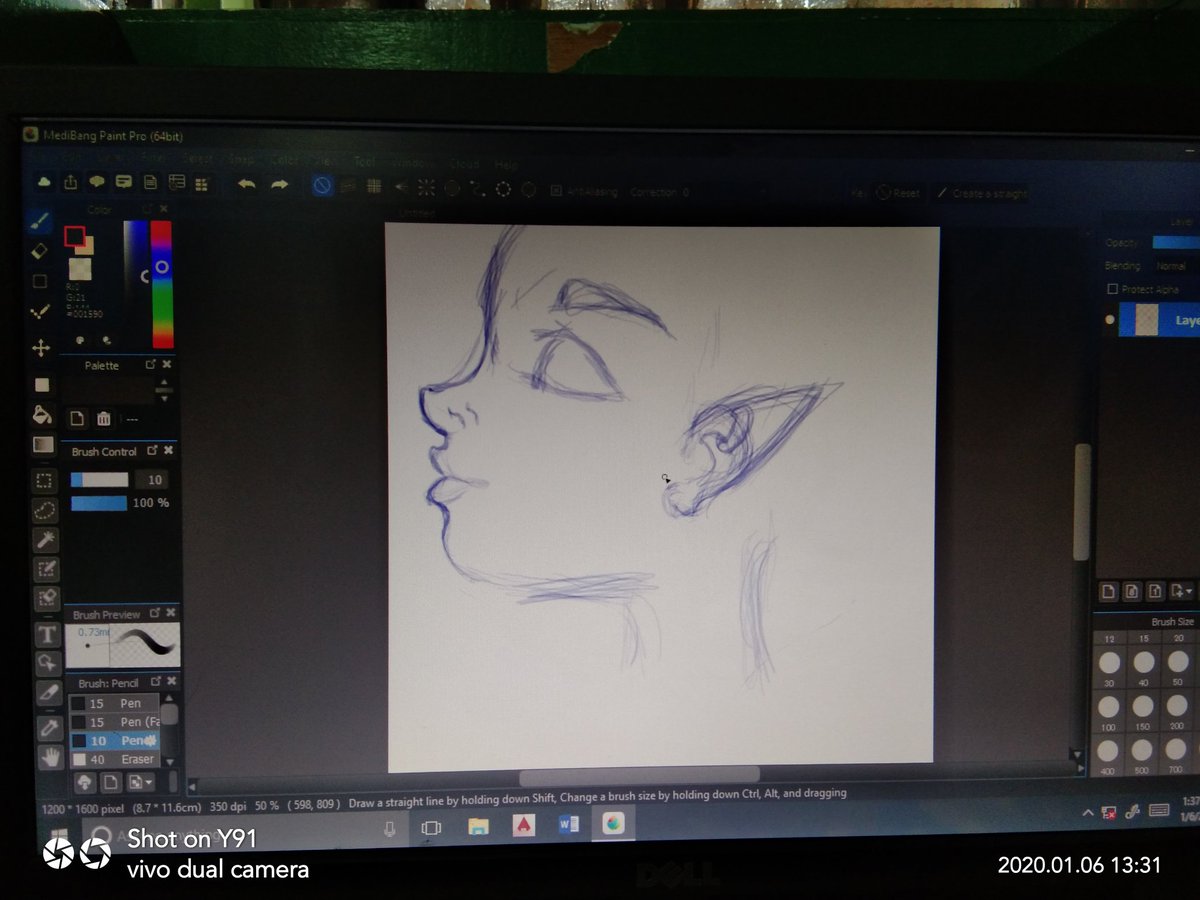
Task: Pop out the Palette panel
Action: (x=151, y=365)
